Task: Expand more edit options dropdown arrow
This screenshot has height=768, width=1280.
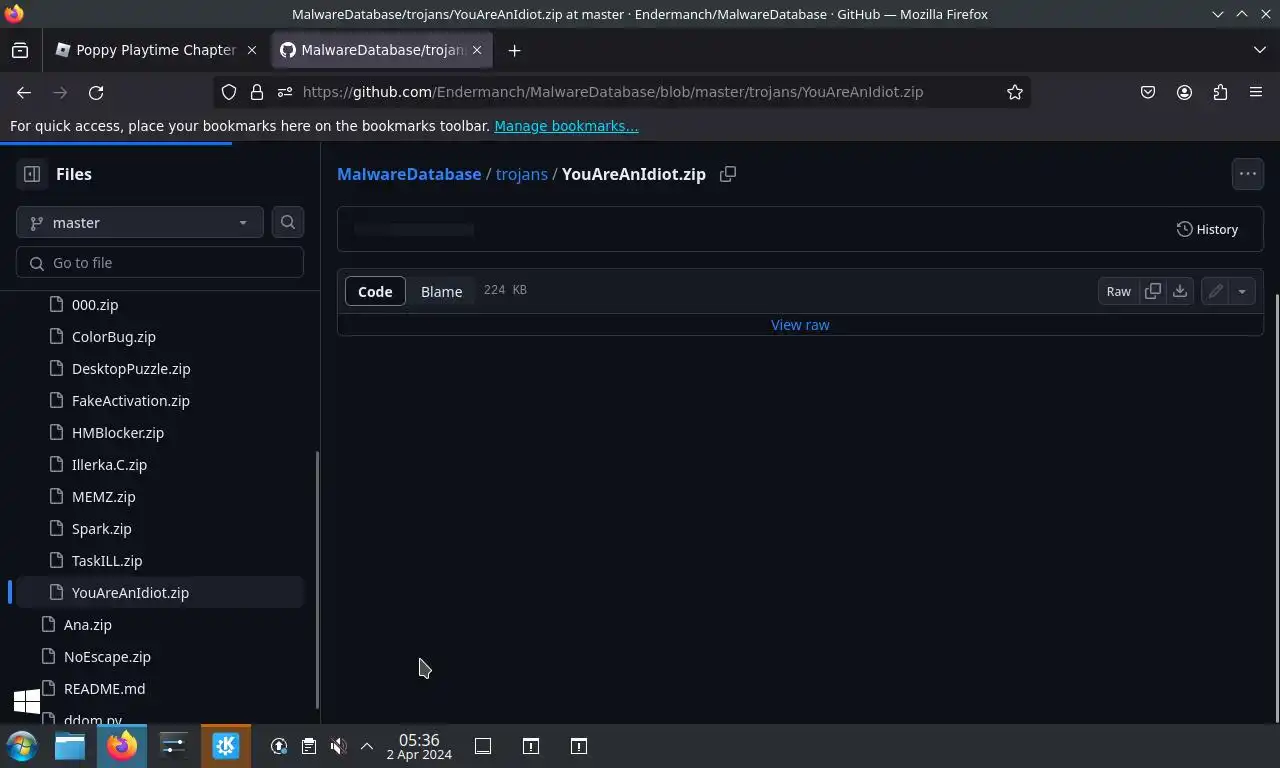Action: point(1242,291)
